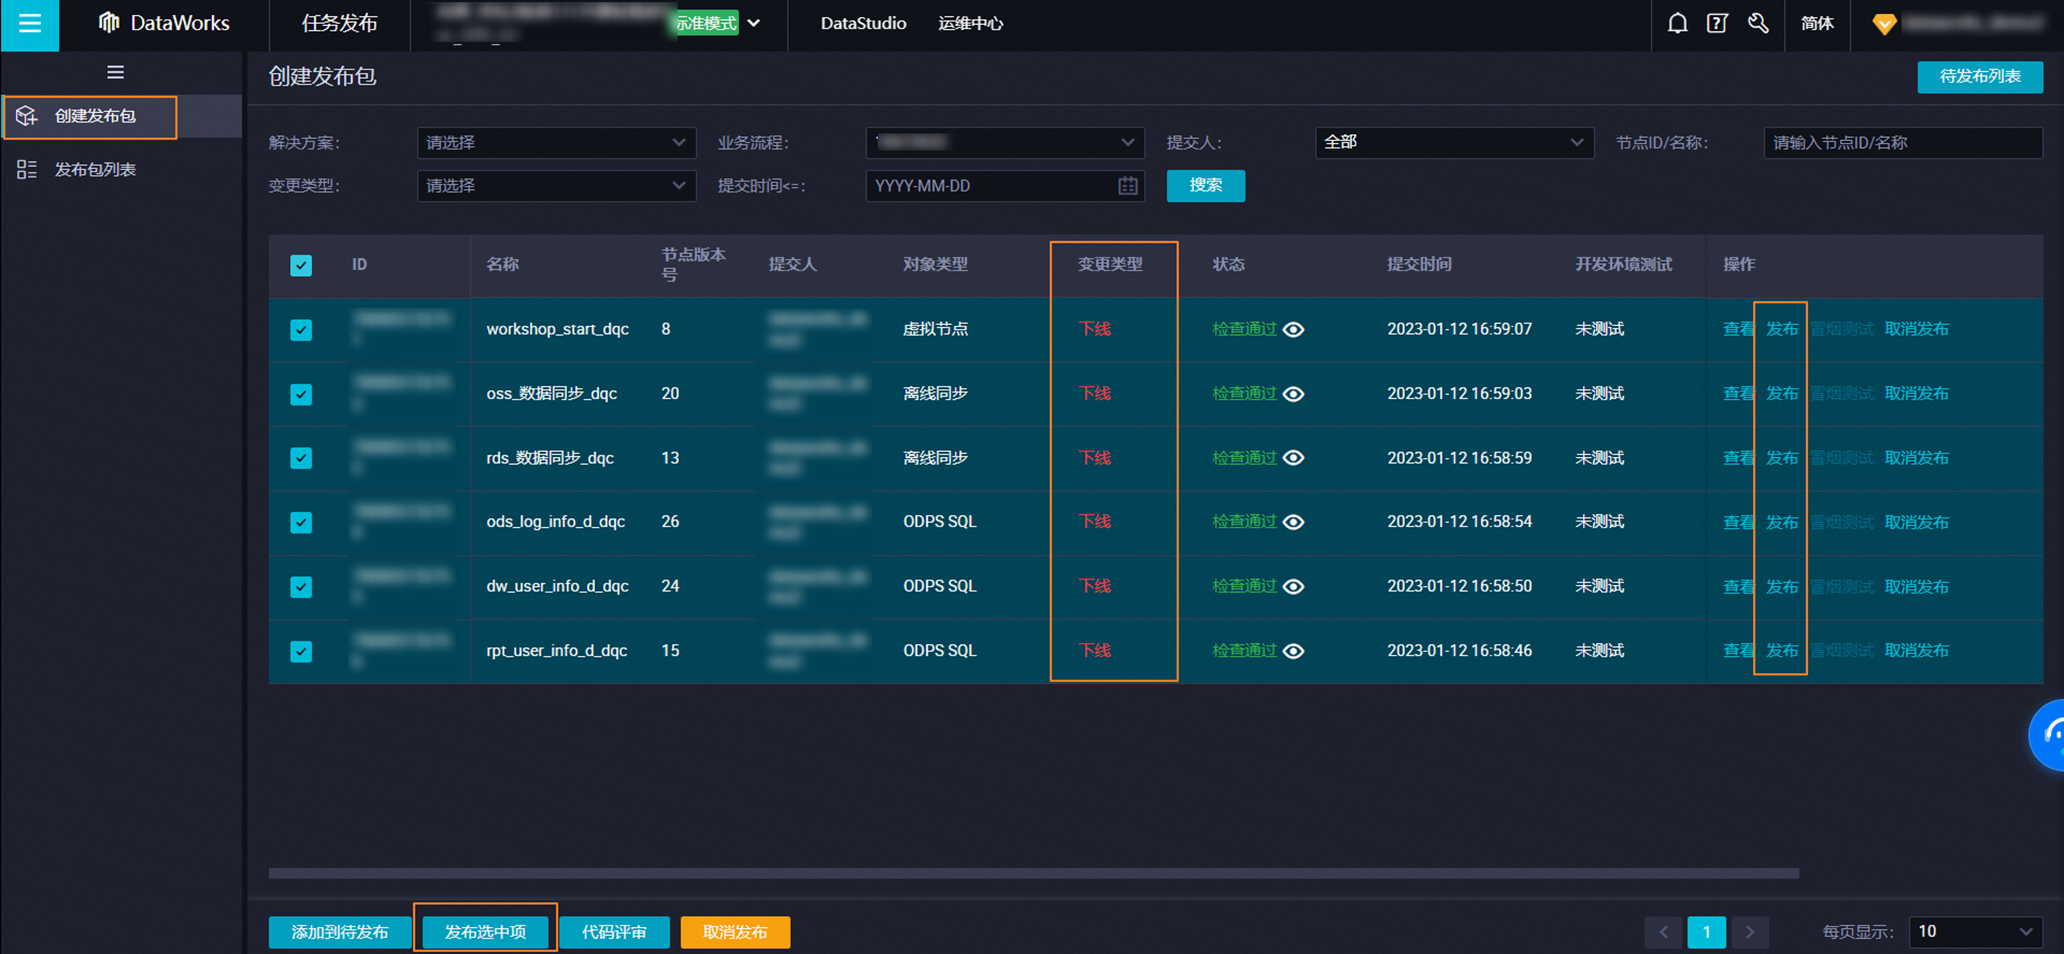Go to next page arrow
The height and width of the screenshot is (954, 2064).
[1750, 932]
